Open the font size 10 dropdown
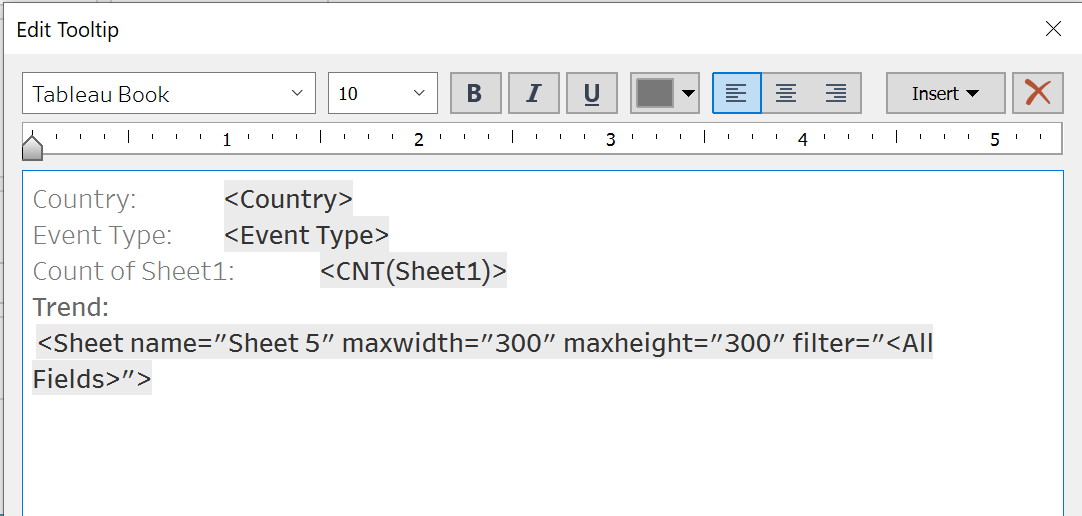This screenshot has height=516, width=1082. (418, 94)
